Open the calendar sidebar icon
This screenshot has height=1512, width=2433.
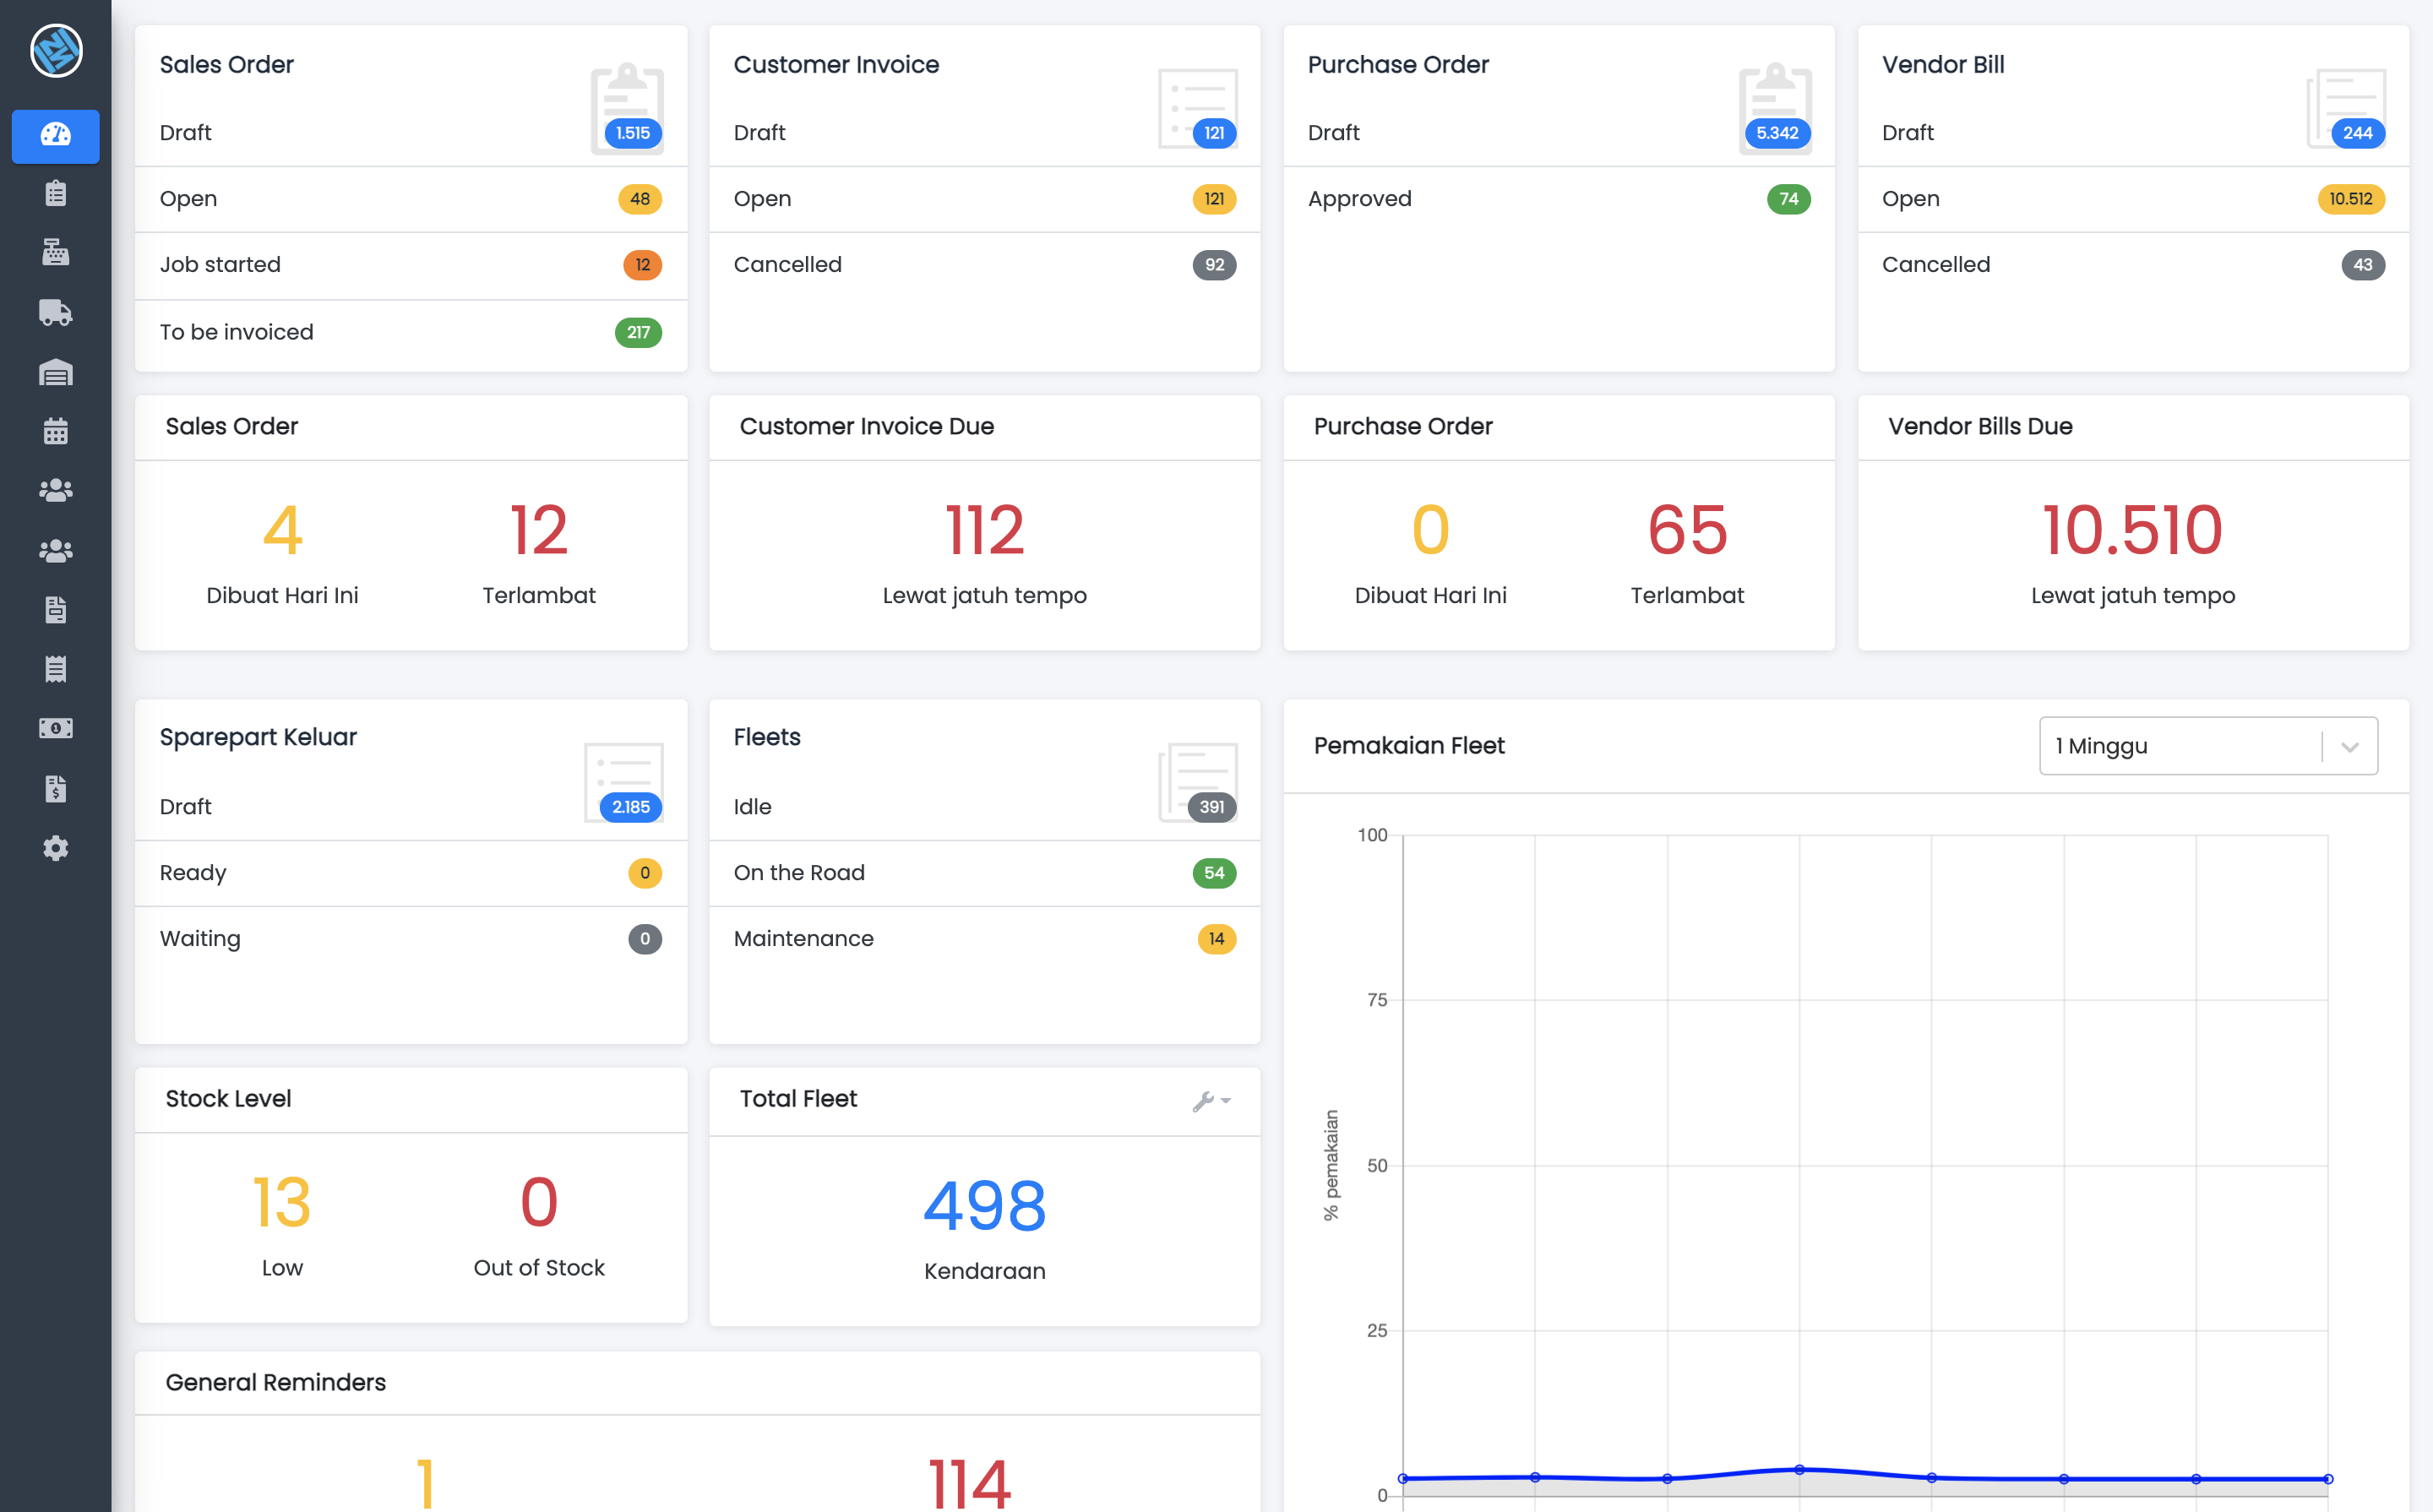[55, 431]
